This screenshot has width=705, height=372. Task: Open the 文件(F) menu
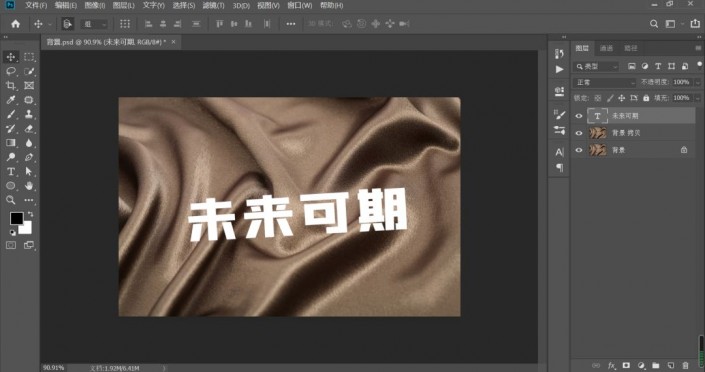36,5
